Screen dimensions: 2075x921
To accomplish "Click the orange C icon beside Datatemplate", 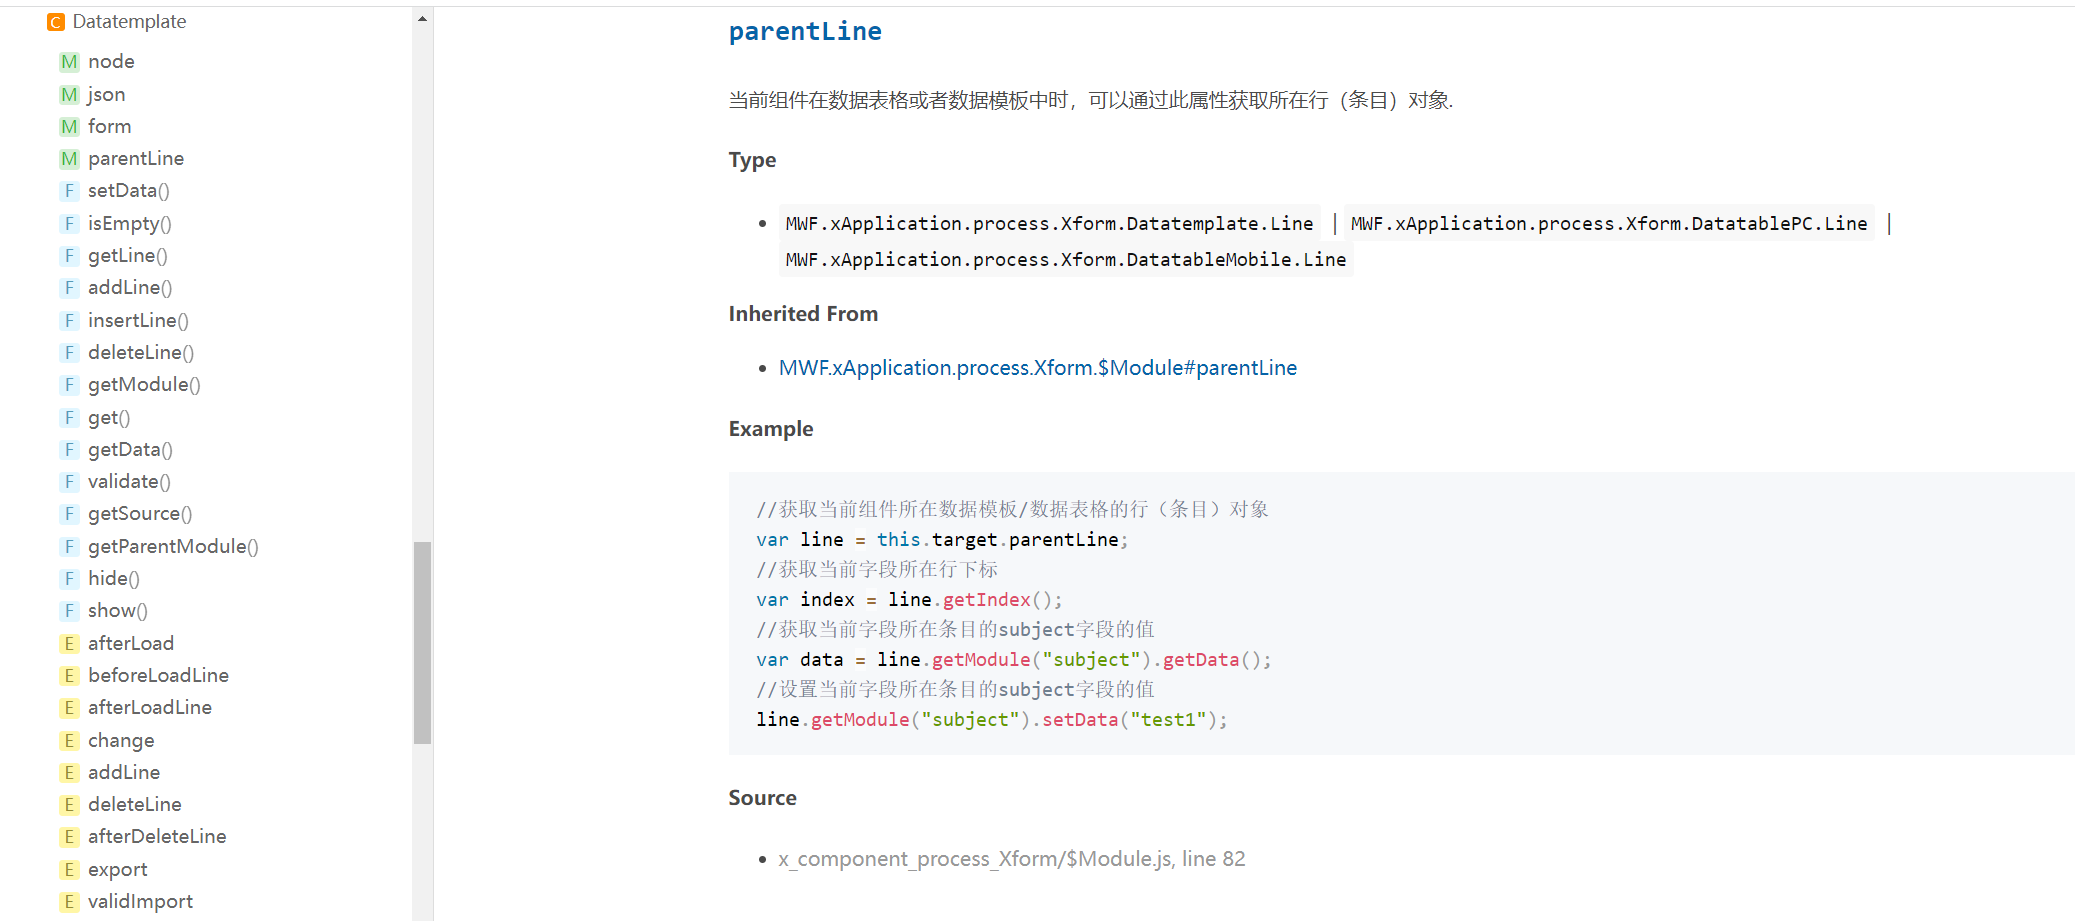I will (56, 22).
